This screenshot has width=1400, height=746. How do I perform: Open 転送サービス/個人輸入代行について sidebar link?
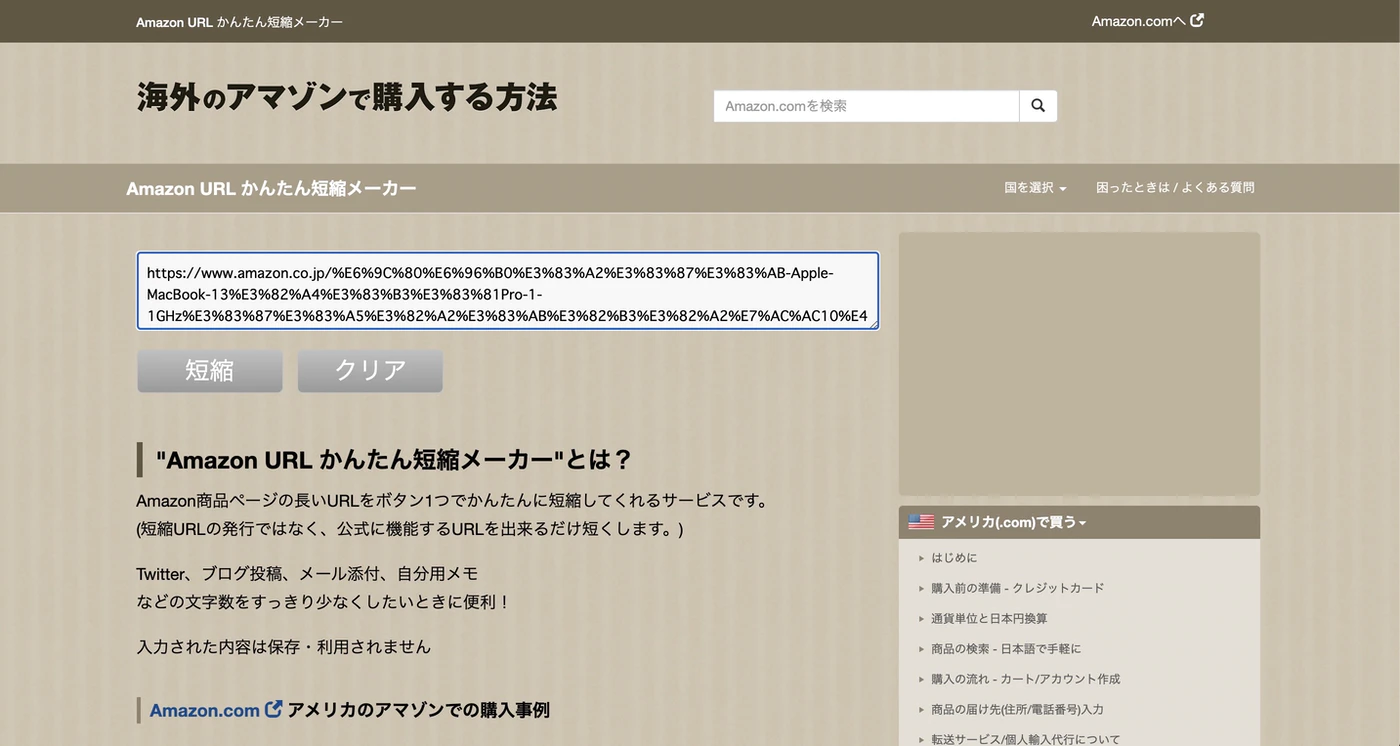[x=1025, y=739]
